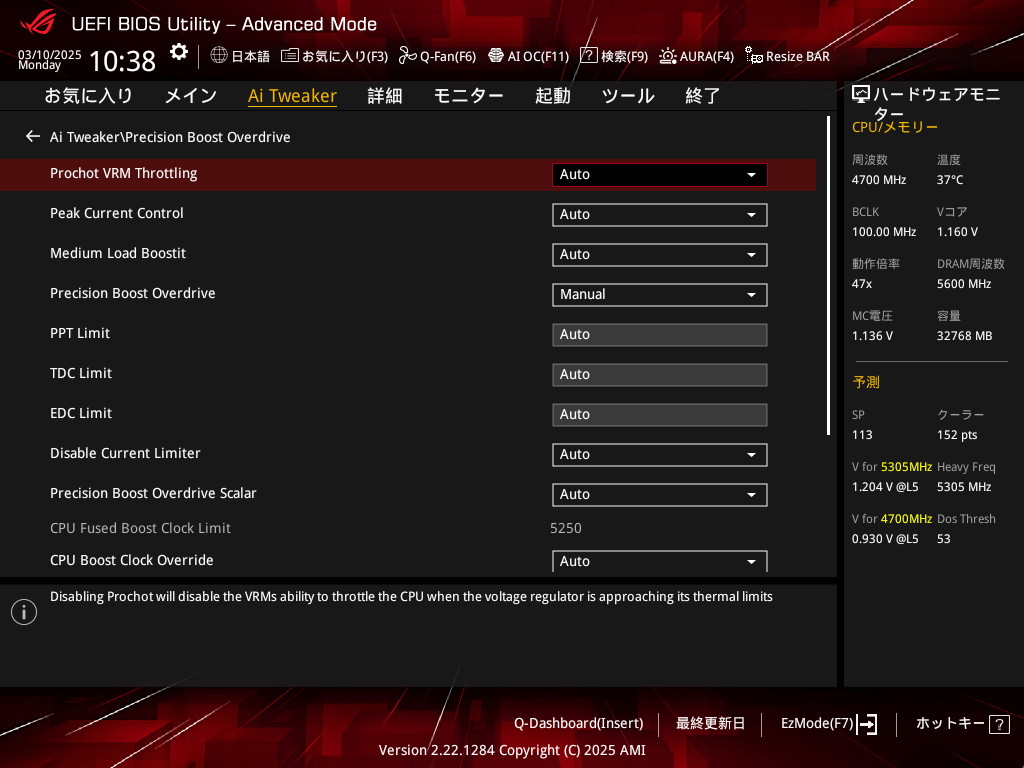Image resolution: width=1024 pixels, height=768 pixels.
Task: Click AI OC(F11) label
Action: point(539,56)
